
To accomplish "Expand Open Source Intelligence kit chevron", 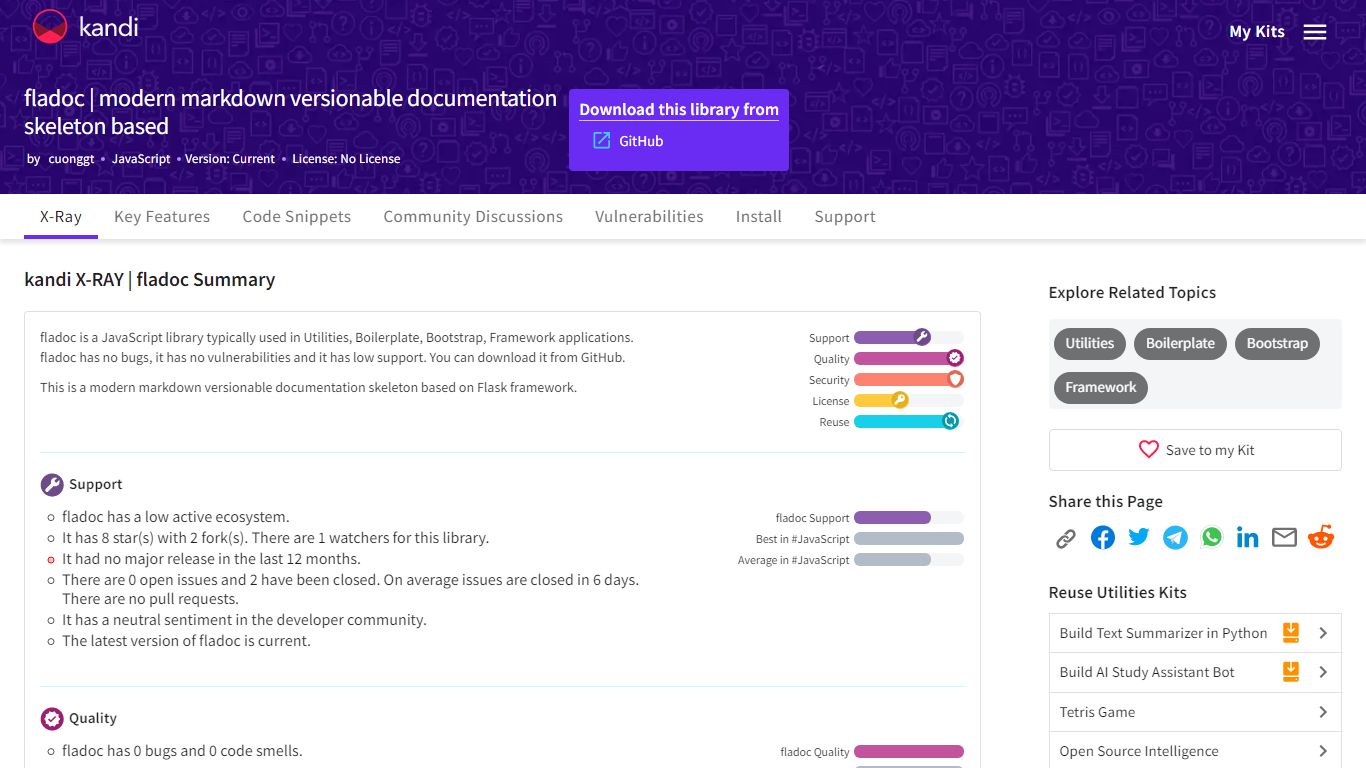I will tap(1323, 751).
